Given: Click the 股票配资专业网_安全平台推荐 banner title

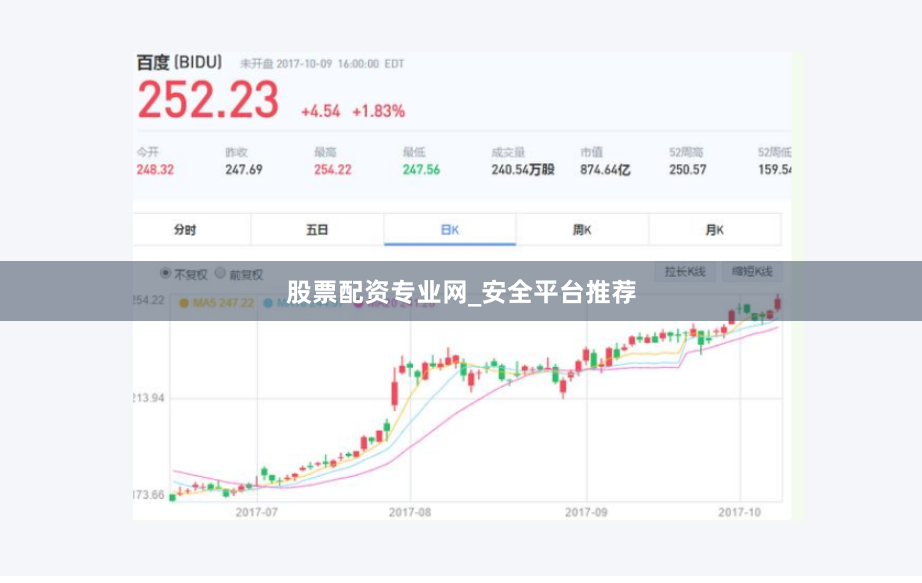Looking at the screenshot, I should pos(462,292).
